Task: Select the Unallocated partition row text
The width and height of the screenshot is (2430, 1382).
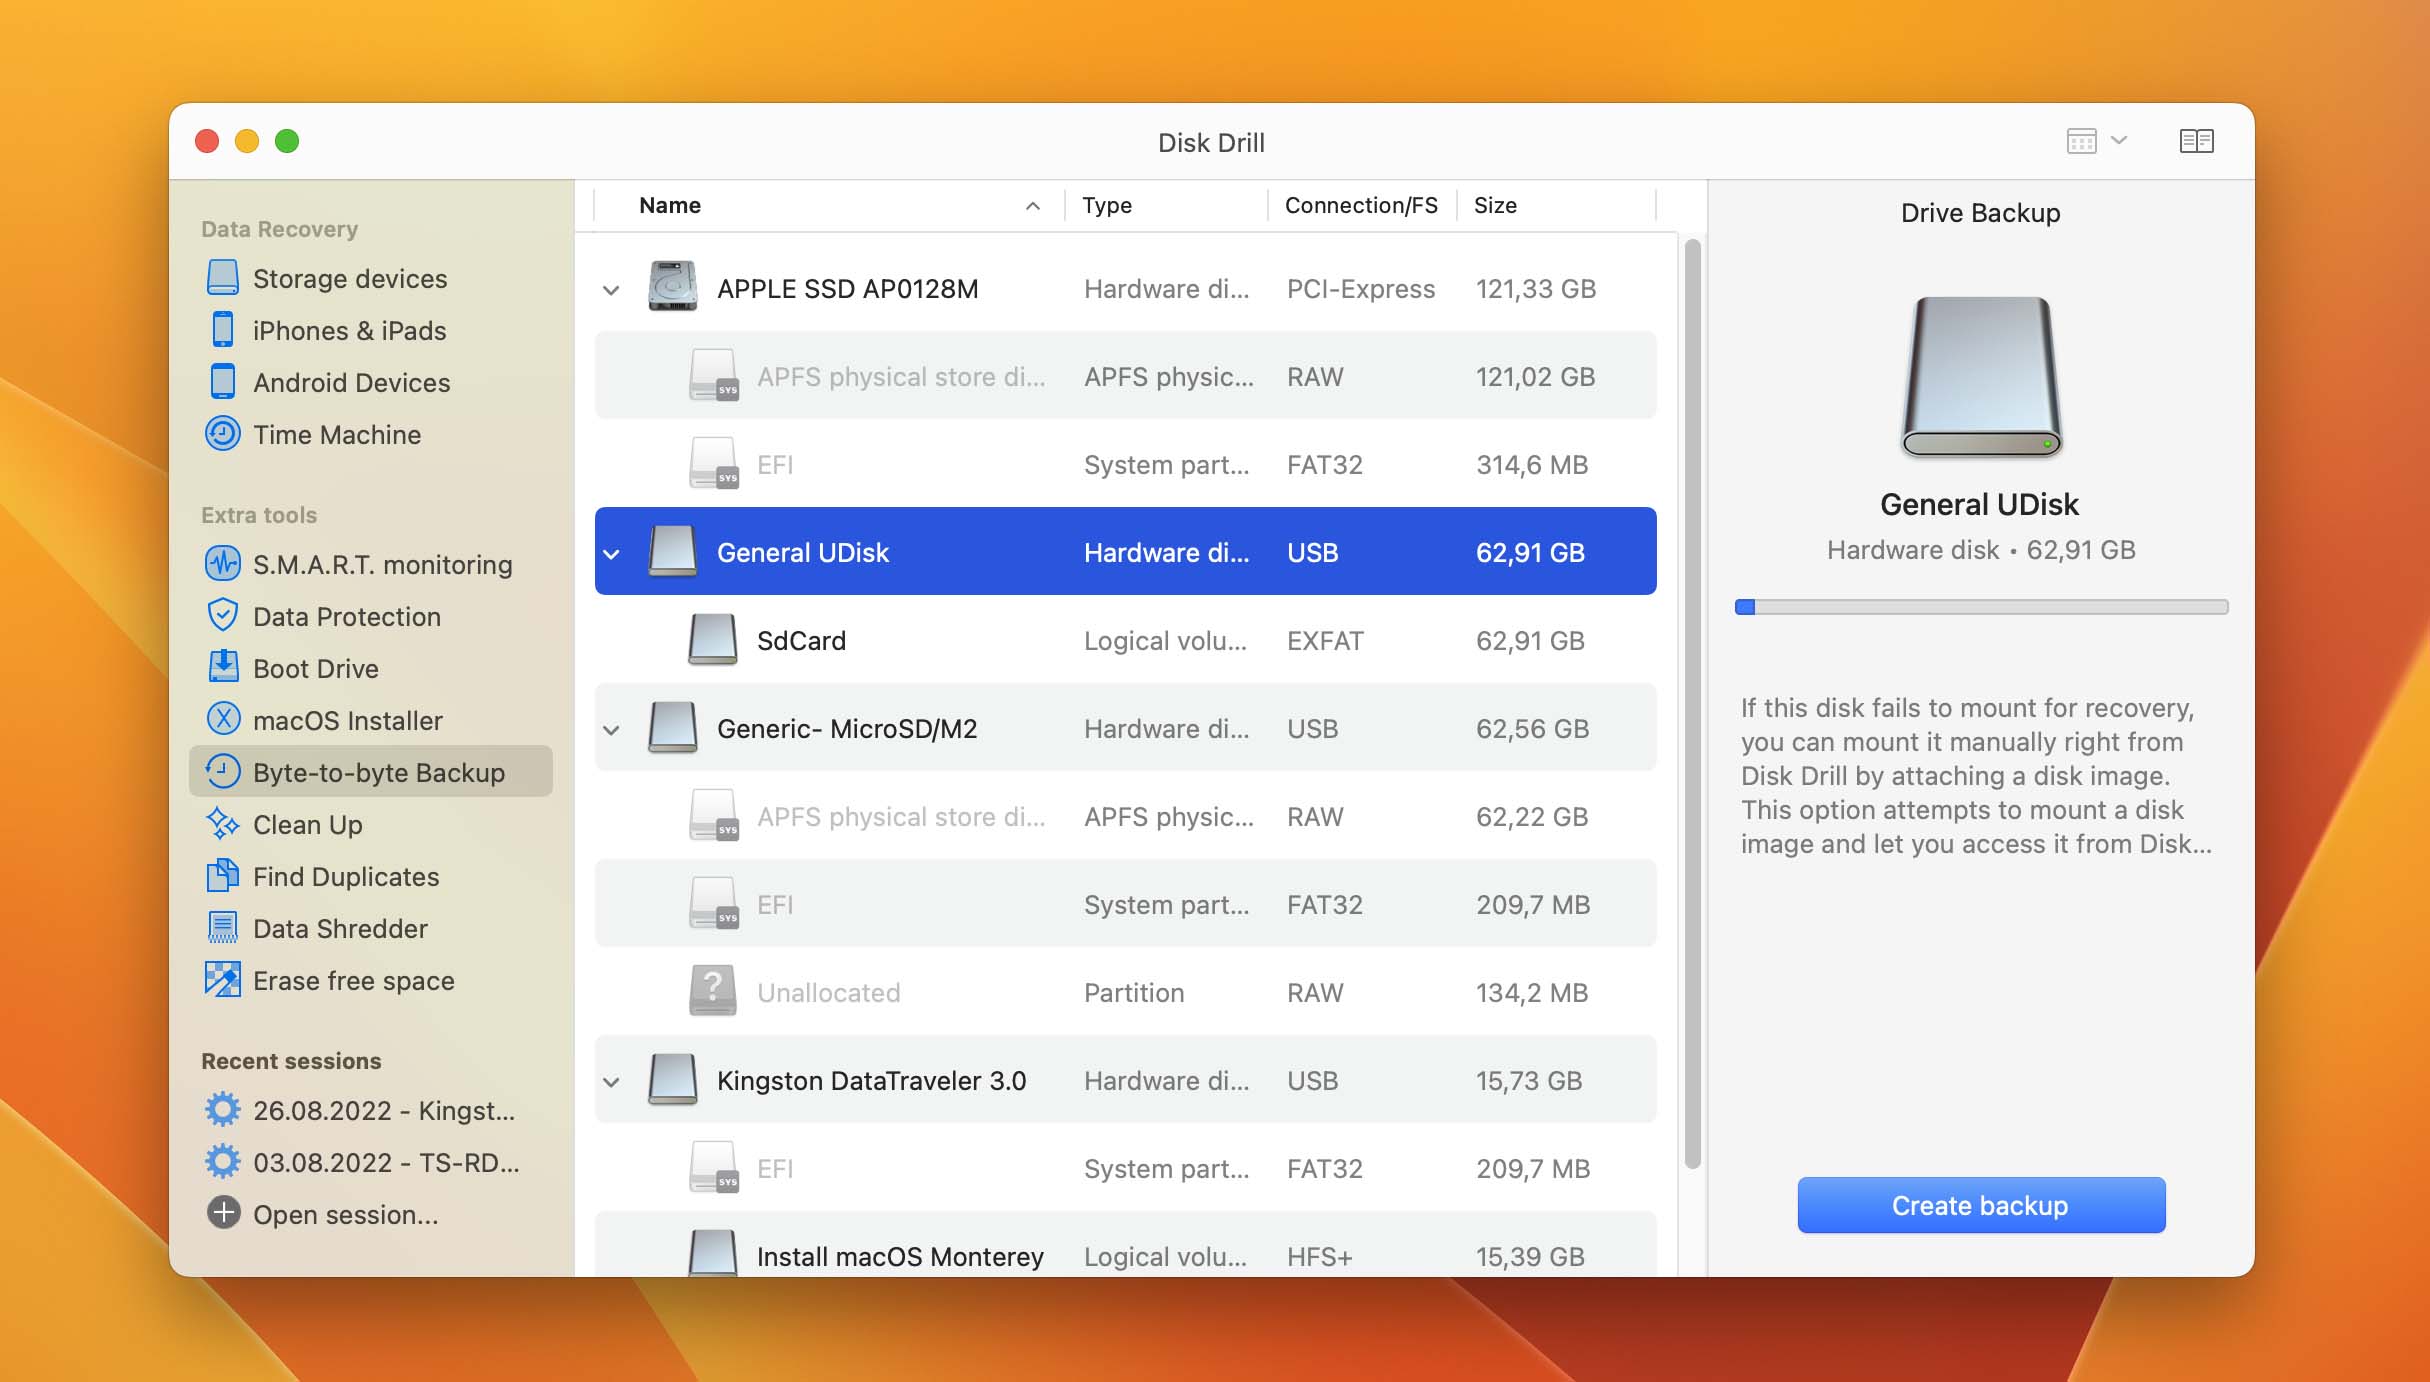Action: click(x=828, y=992)
